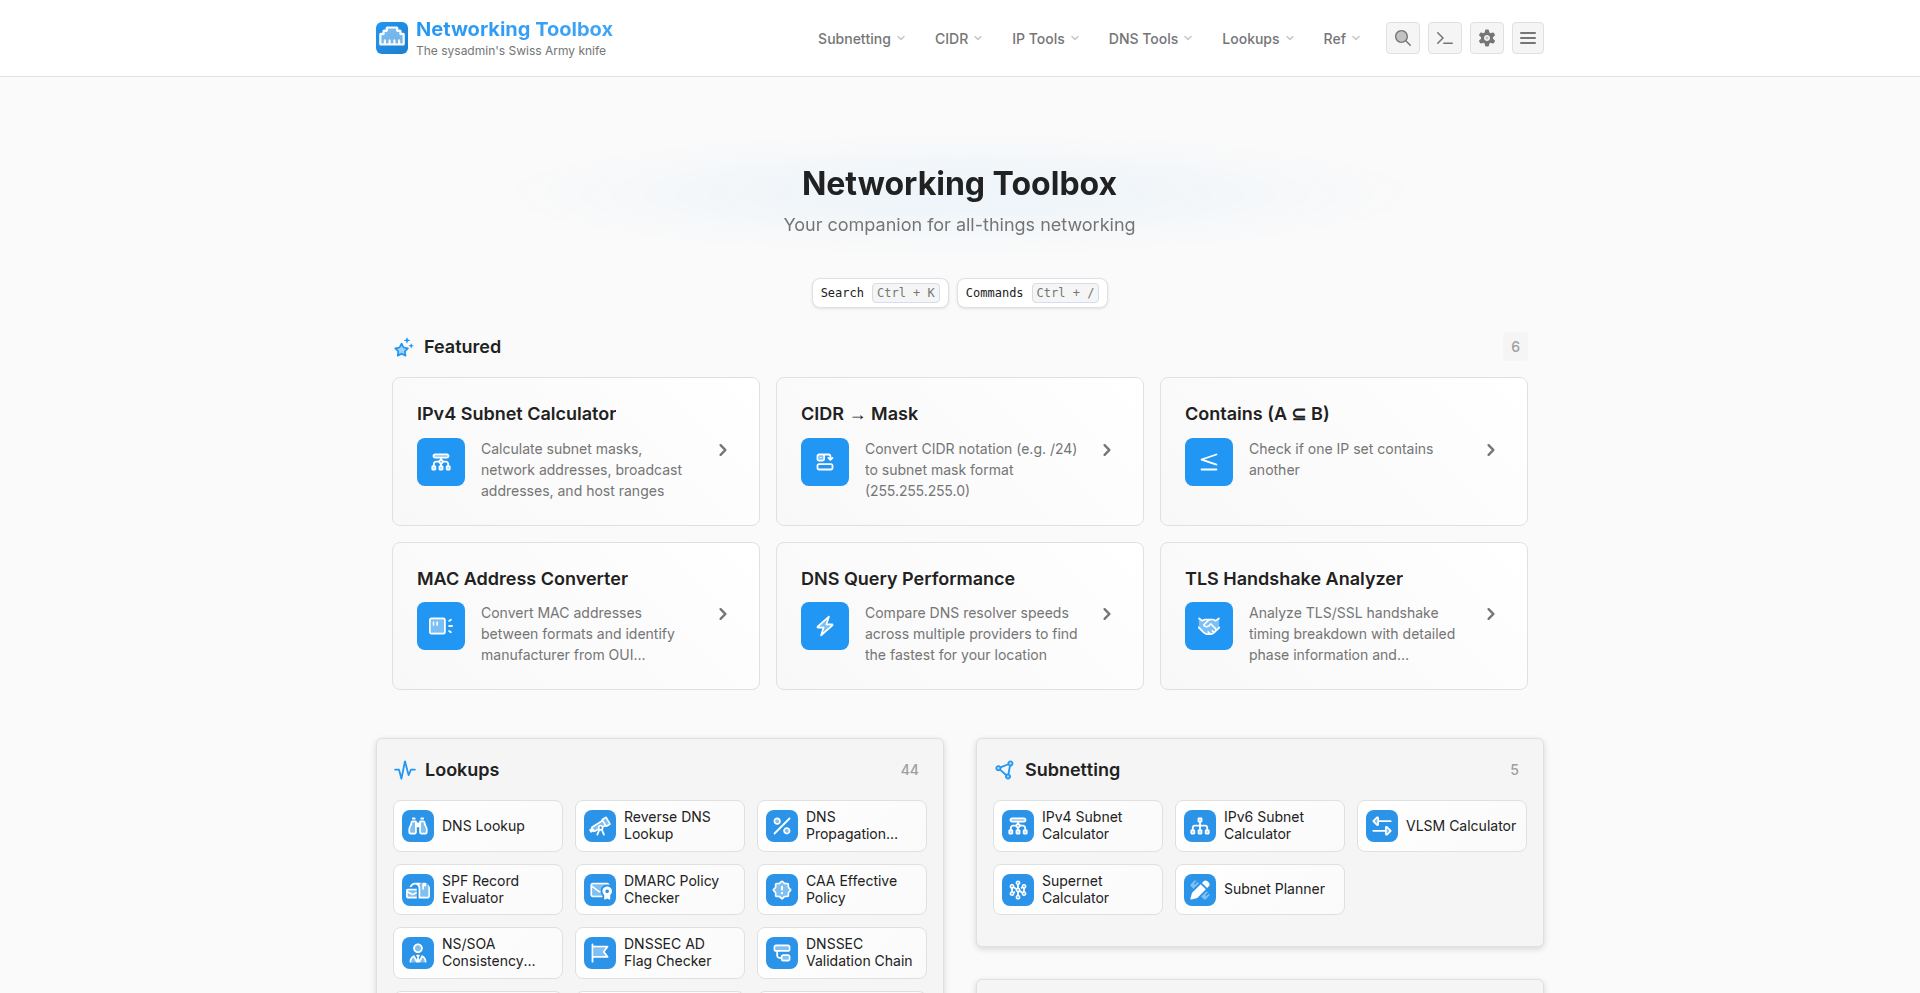Screen dimensions: 1920x993
Task: Click the DNS Query Performance lightning icon
Action: point(825,626)
